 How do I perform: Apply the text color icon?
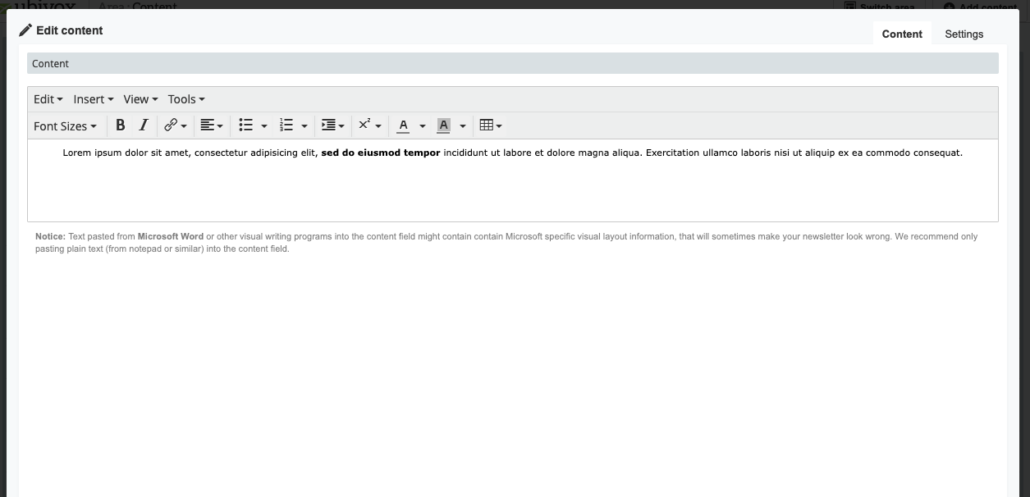(x=403, y=125)
